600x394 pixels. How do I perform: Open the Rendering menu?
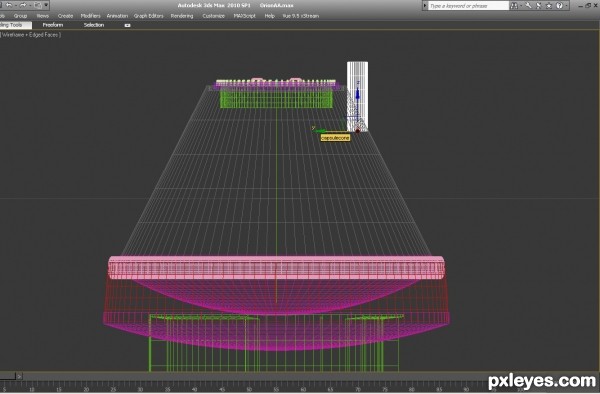[182, 16]
